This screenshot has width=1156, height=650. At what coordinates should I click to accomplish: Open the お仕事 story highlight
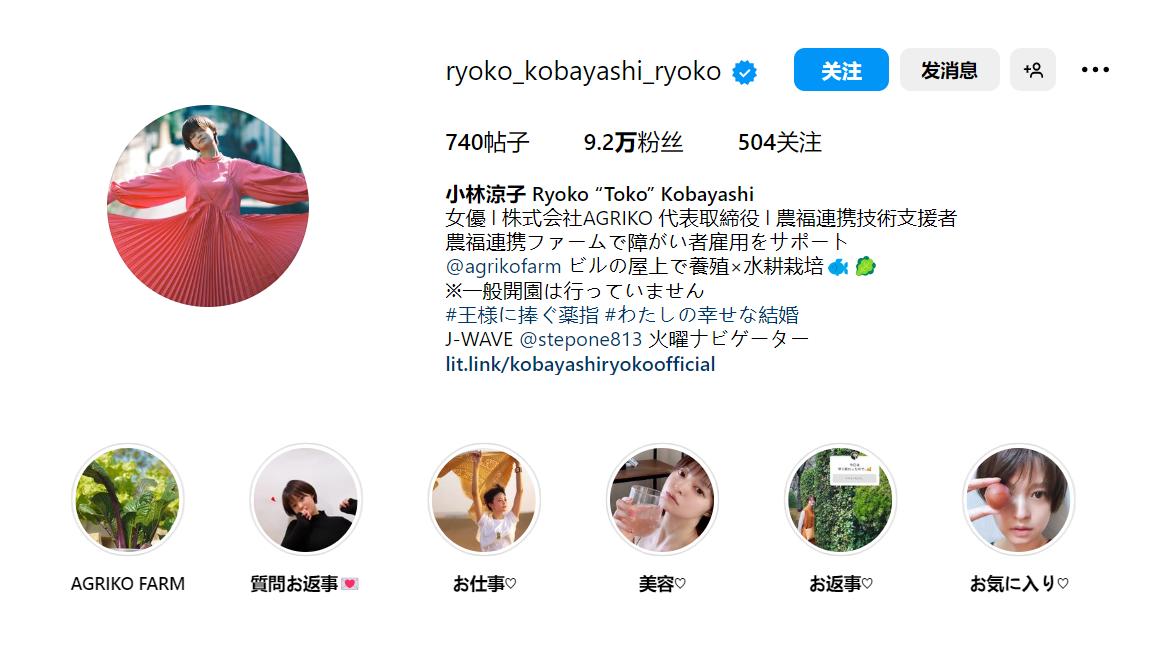click(x=484, y=500)
